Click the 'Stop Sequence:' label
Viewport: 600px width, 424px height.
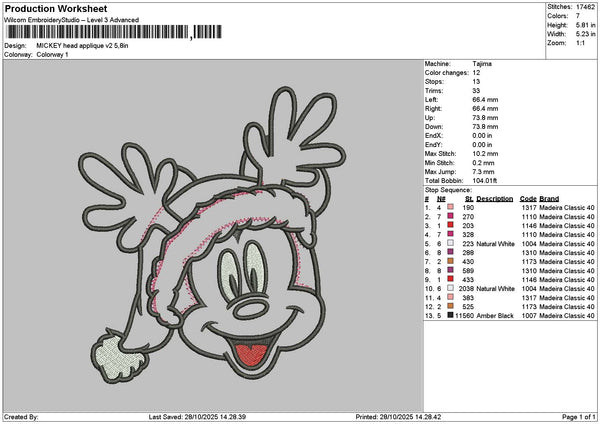448,190
